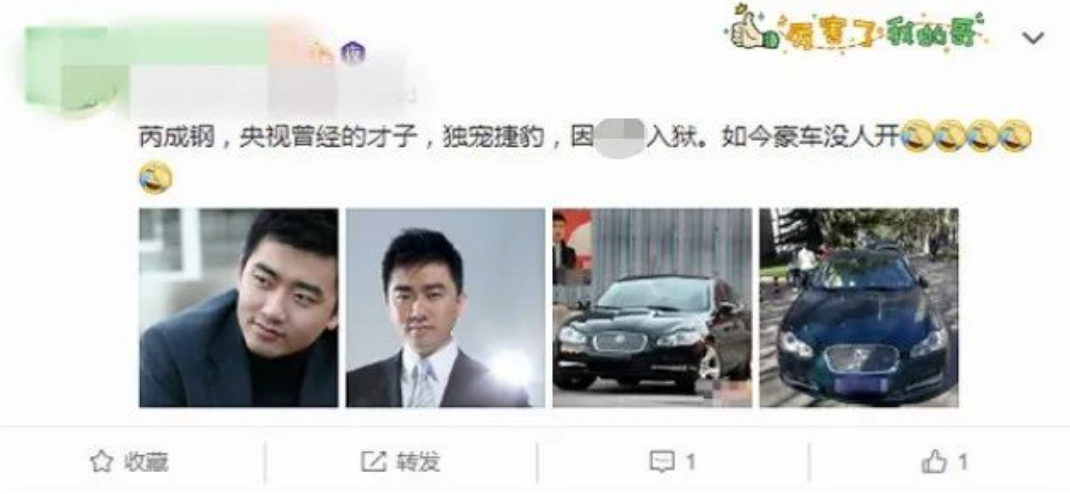Click the star icon beside 收藏
Image resolution: width=1070 pixels, height=494 pixels.
tap(101, 462)
